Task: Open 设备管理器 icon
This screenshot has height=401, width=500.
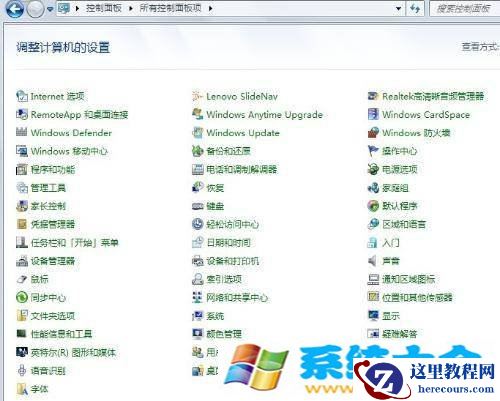Action: pyautogui.click(x=22, y=261)
